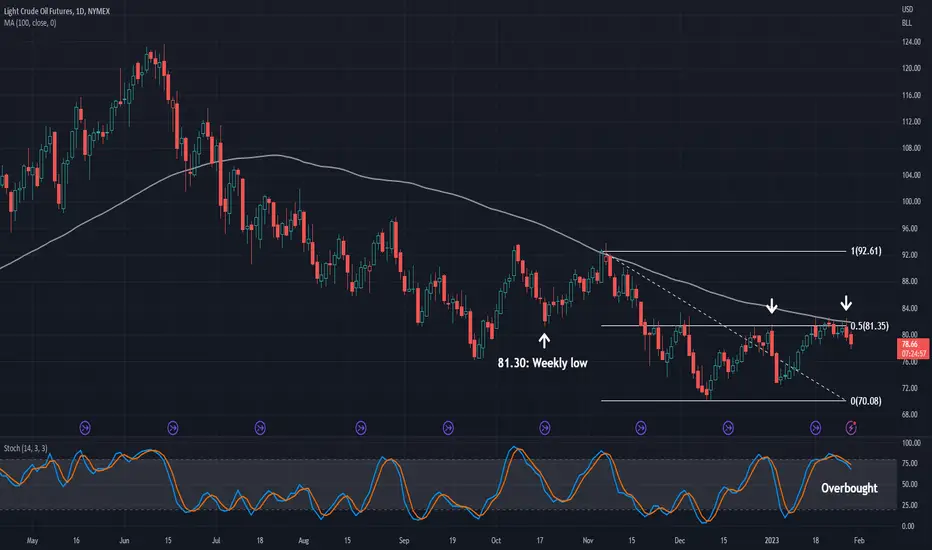Click the 96.00 price axis label
Image resolution: width=932 pixels, height=550 pixels.
coord(910,228)
